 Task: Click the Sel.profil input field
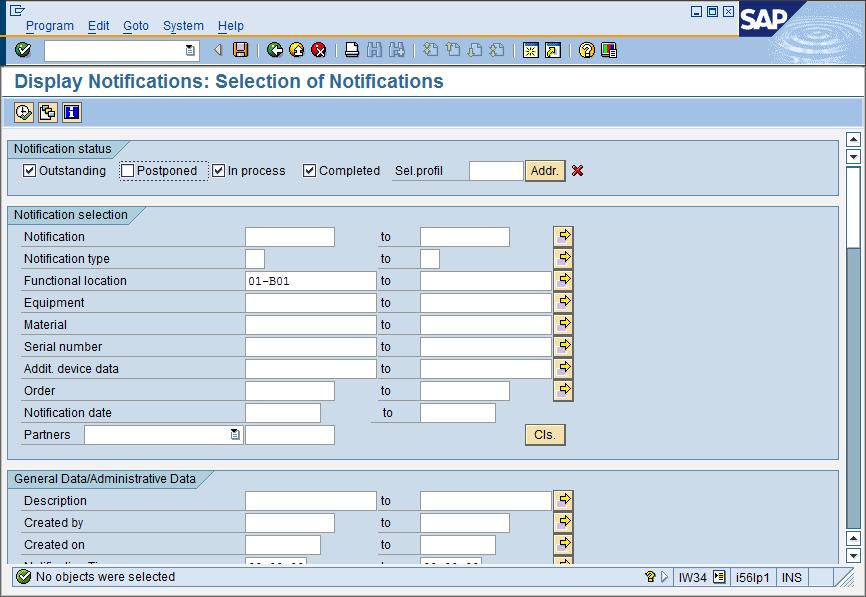[x=496, y=171]
